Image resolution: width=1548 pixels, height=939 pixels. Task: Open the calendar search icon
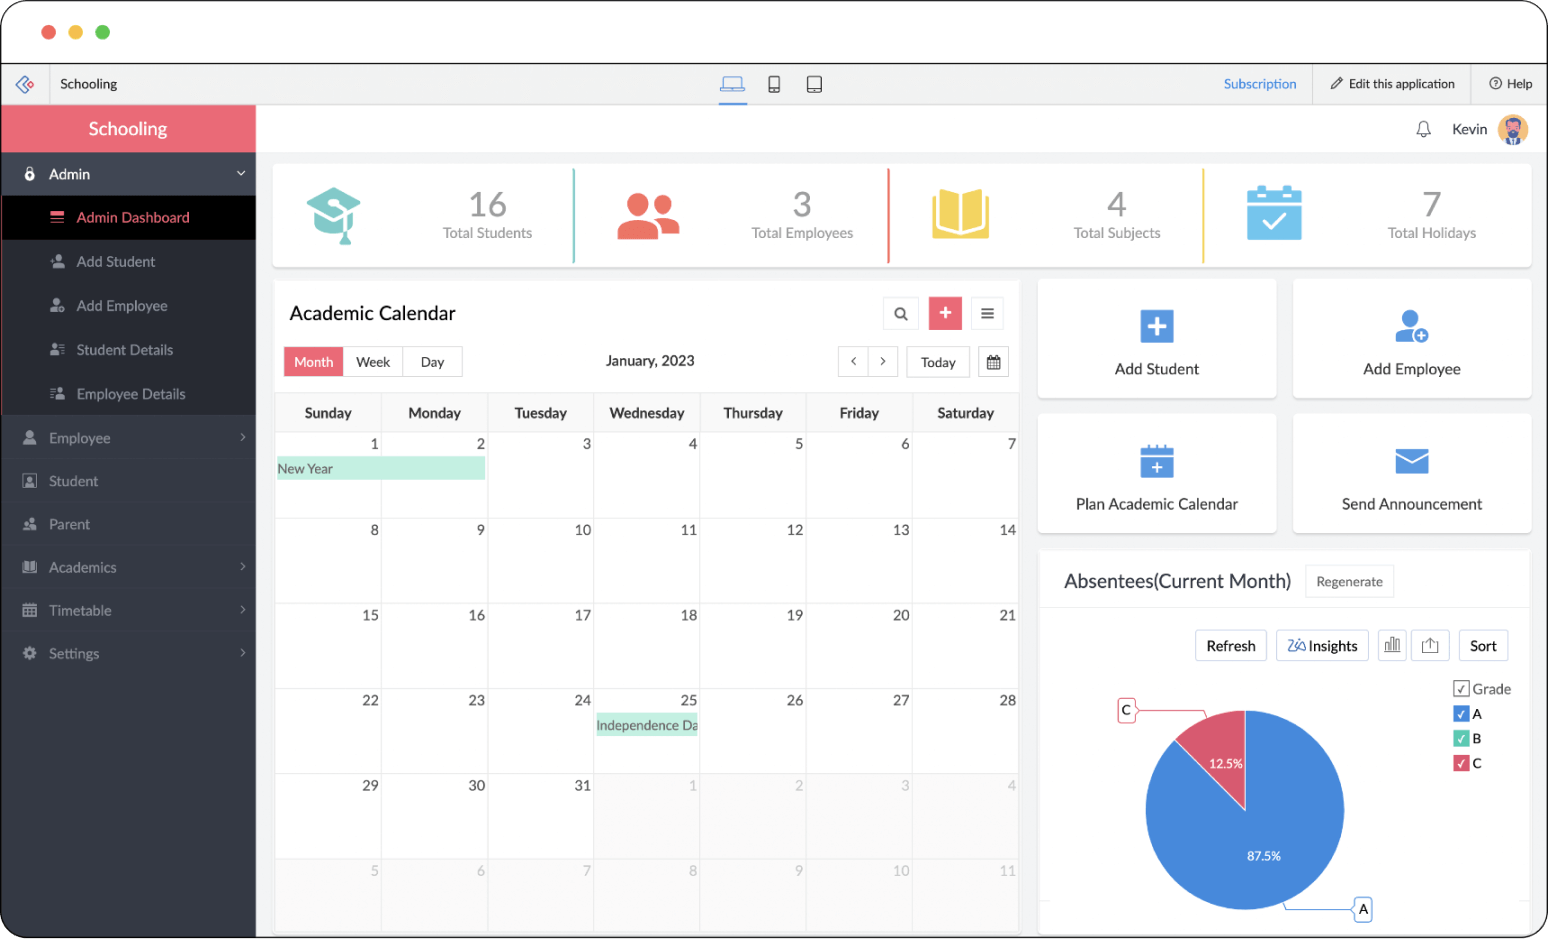click(900, 314)
